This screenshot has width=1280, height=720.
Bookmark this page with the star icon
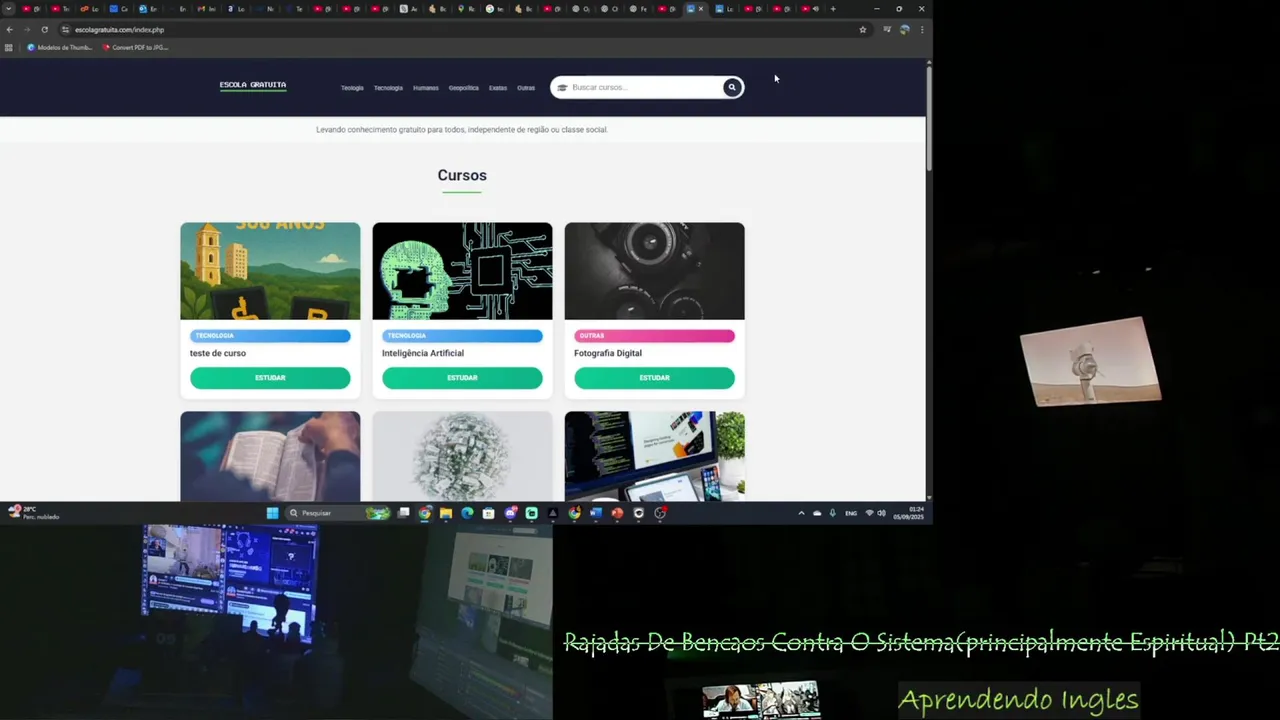click(863, 30)
